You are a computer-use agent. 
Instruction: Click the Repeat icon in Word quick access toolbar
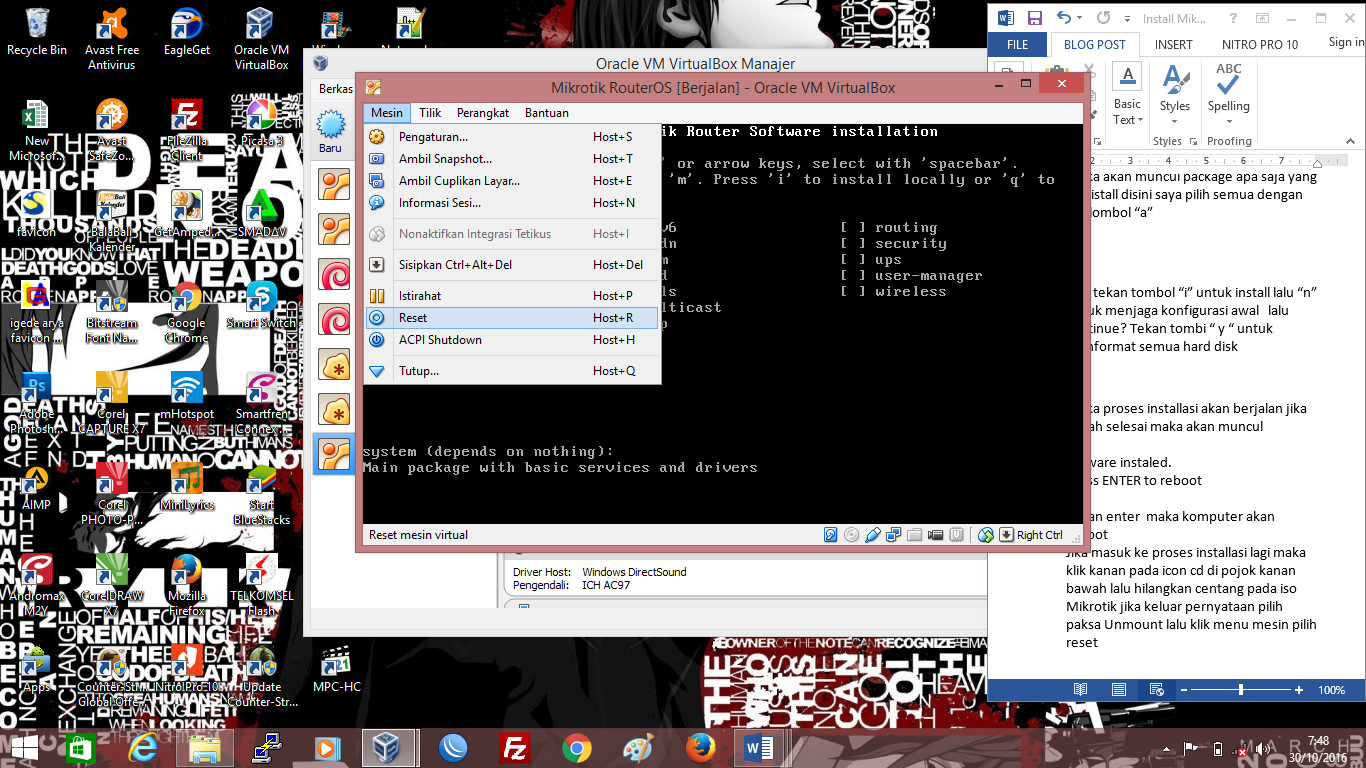[1103, 18]
